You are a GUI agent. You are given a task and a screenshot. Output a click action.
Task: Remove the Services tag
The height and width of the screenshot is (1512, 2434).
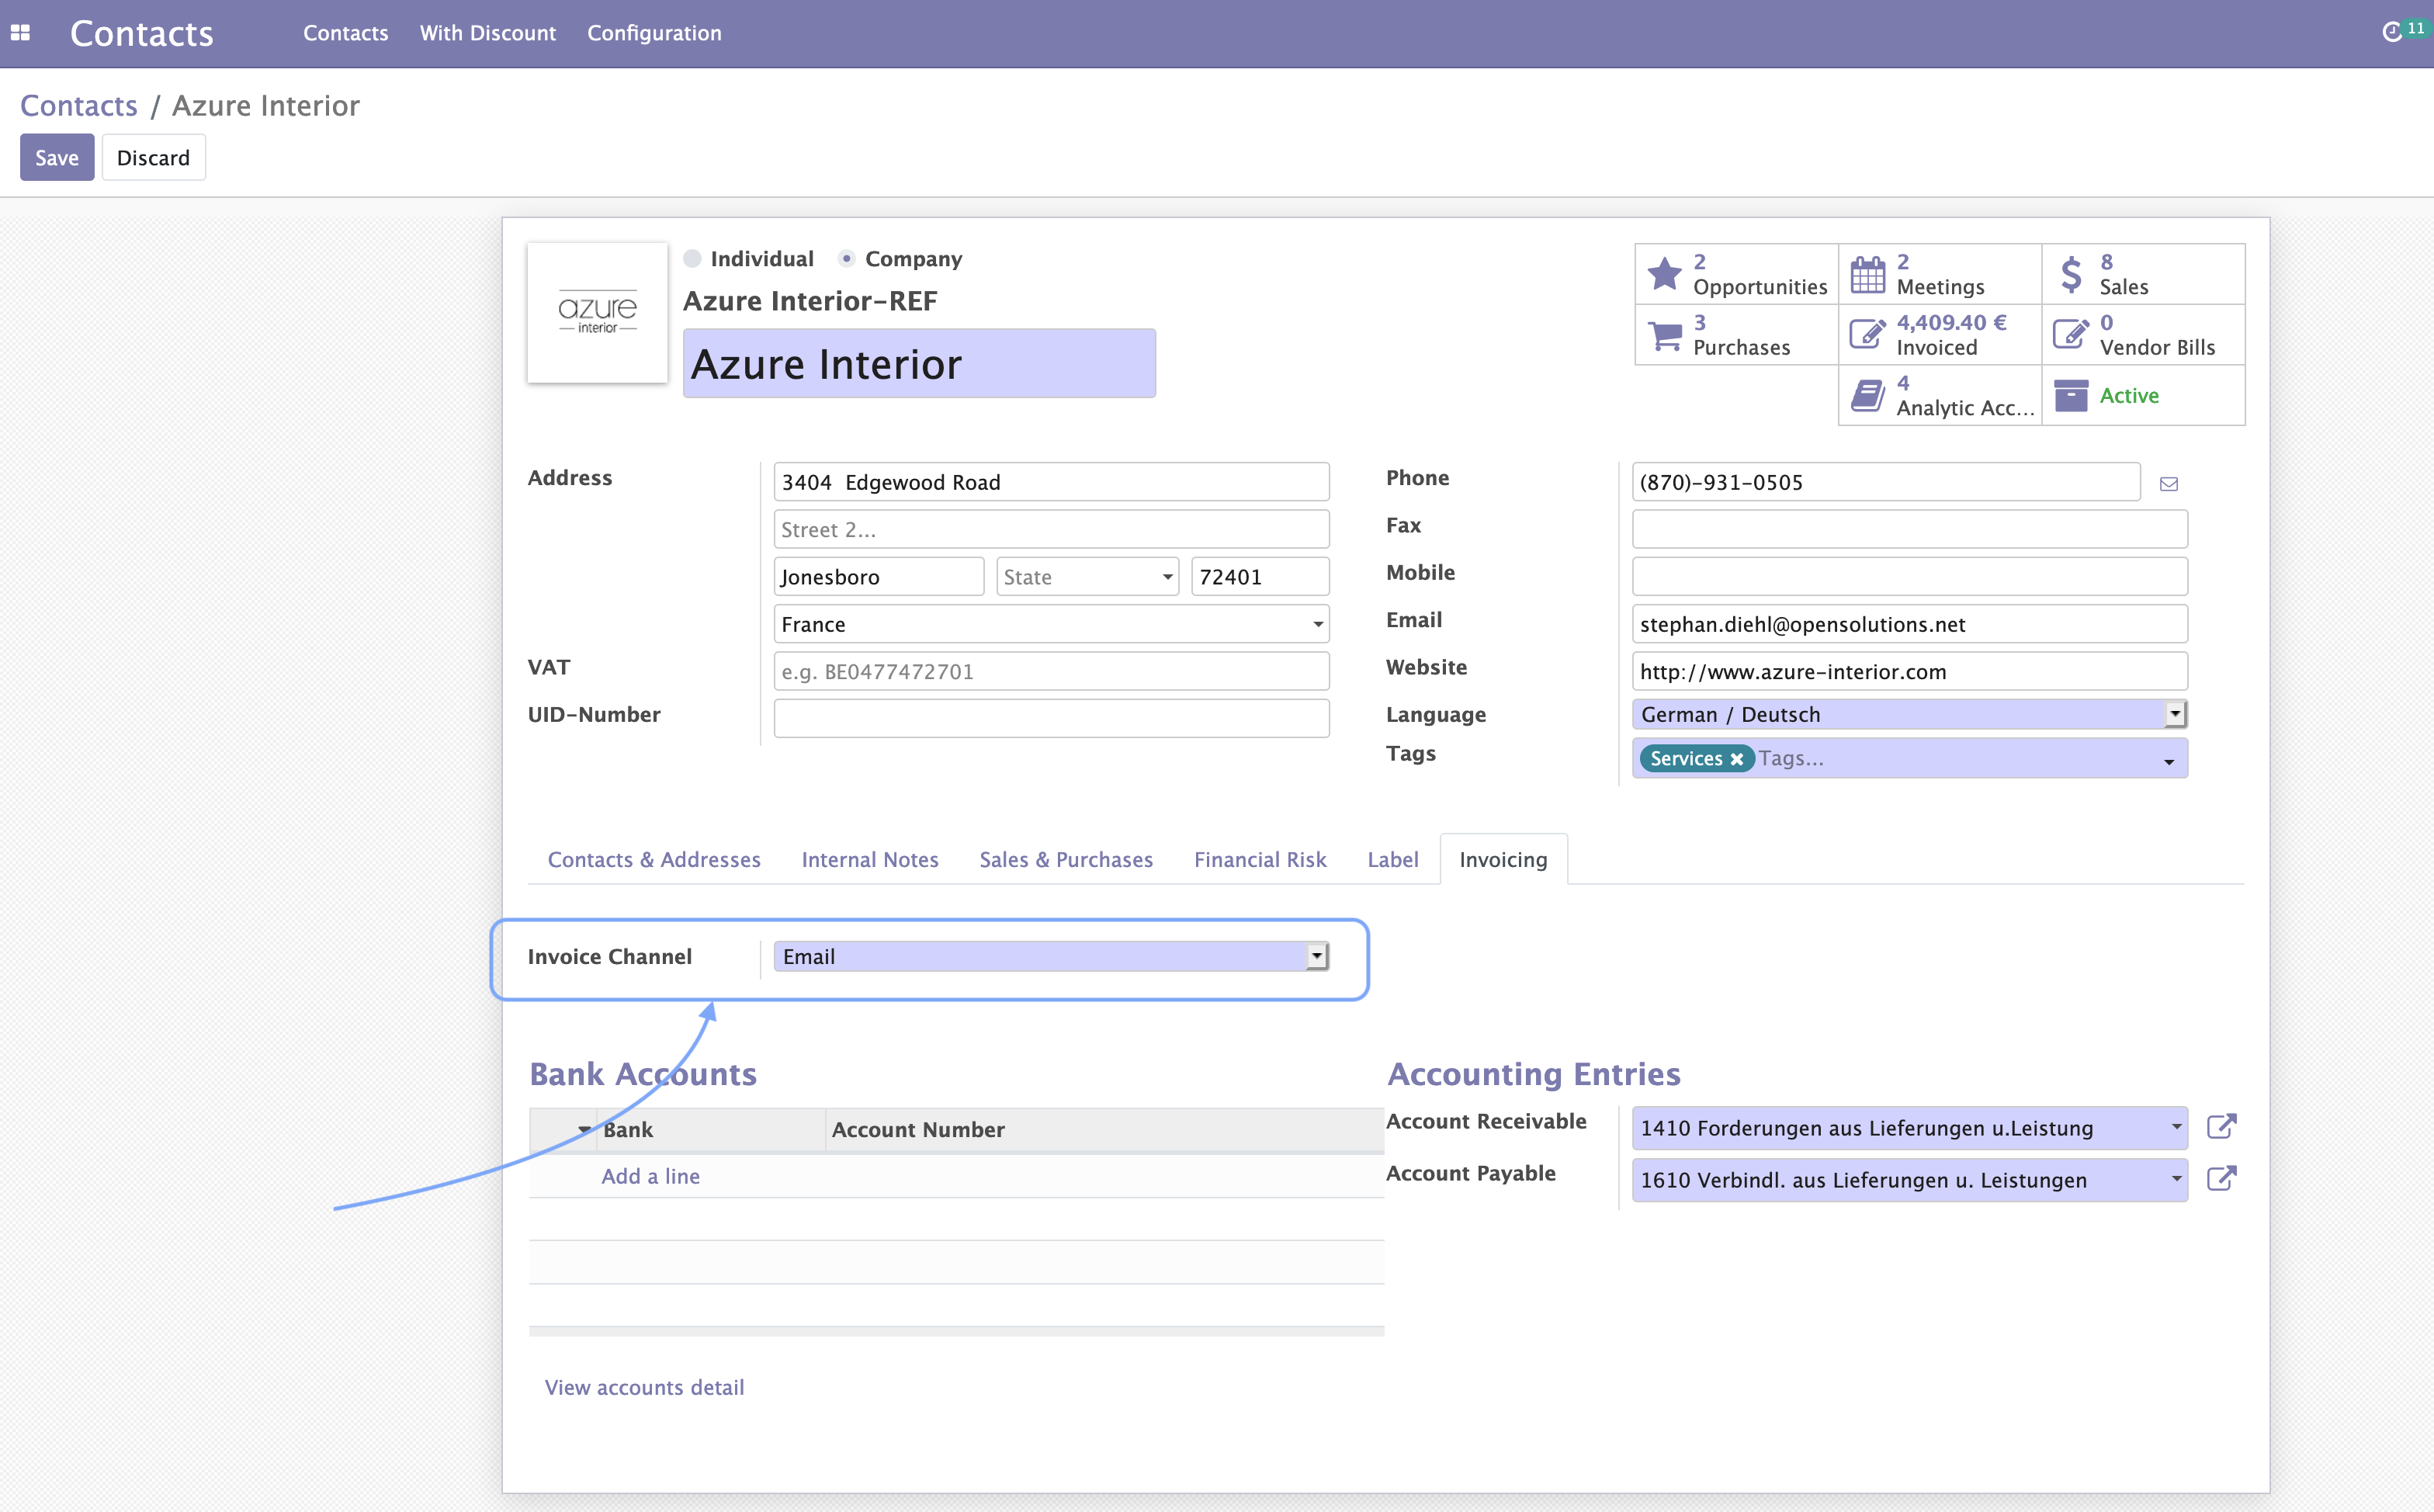tap(1737, 759)
